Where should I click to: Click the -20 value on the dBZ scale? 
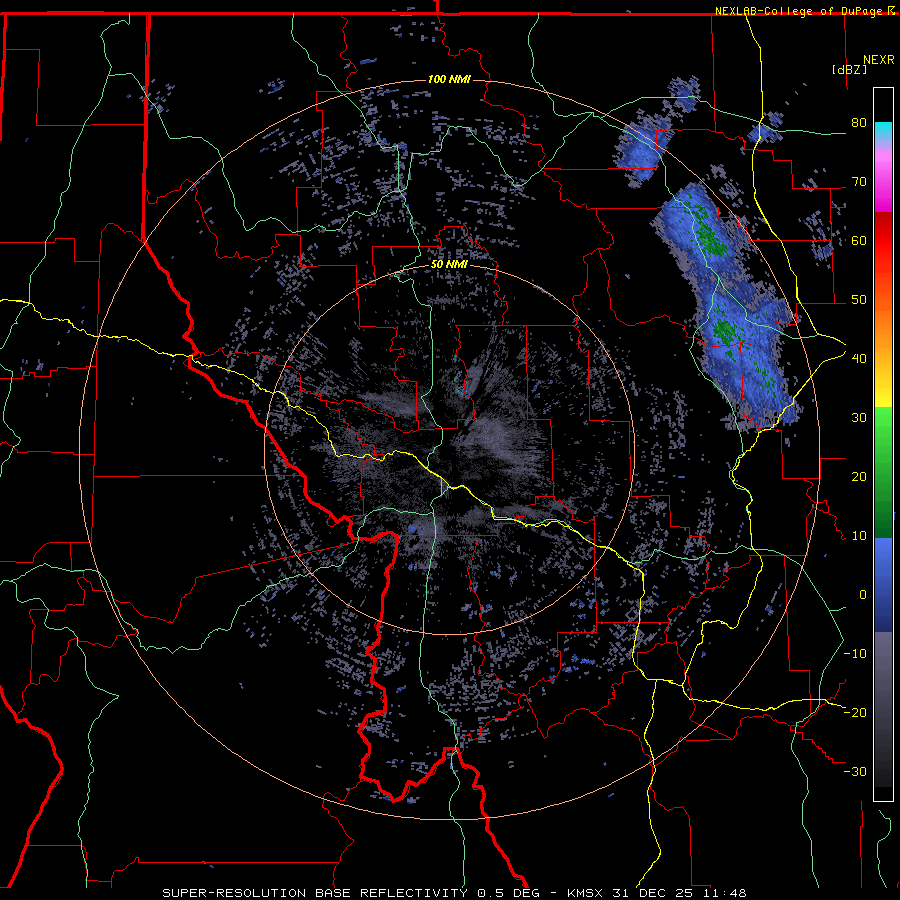[855, 712]
